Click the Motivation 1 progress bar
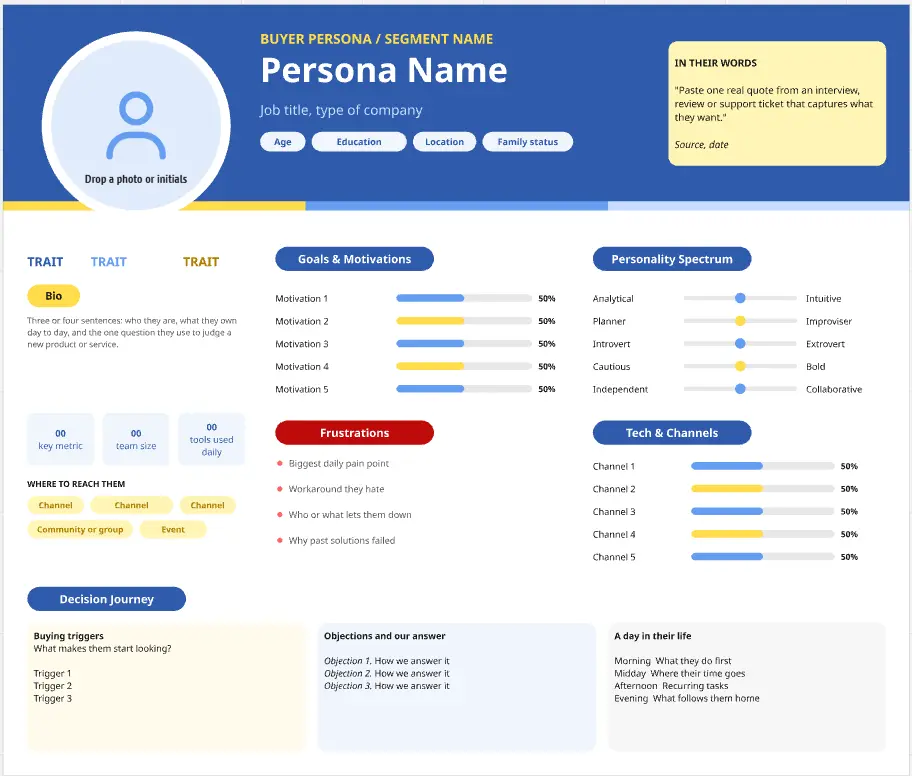Screen dimensions: 912x776 click(464, 298)
